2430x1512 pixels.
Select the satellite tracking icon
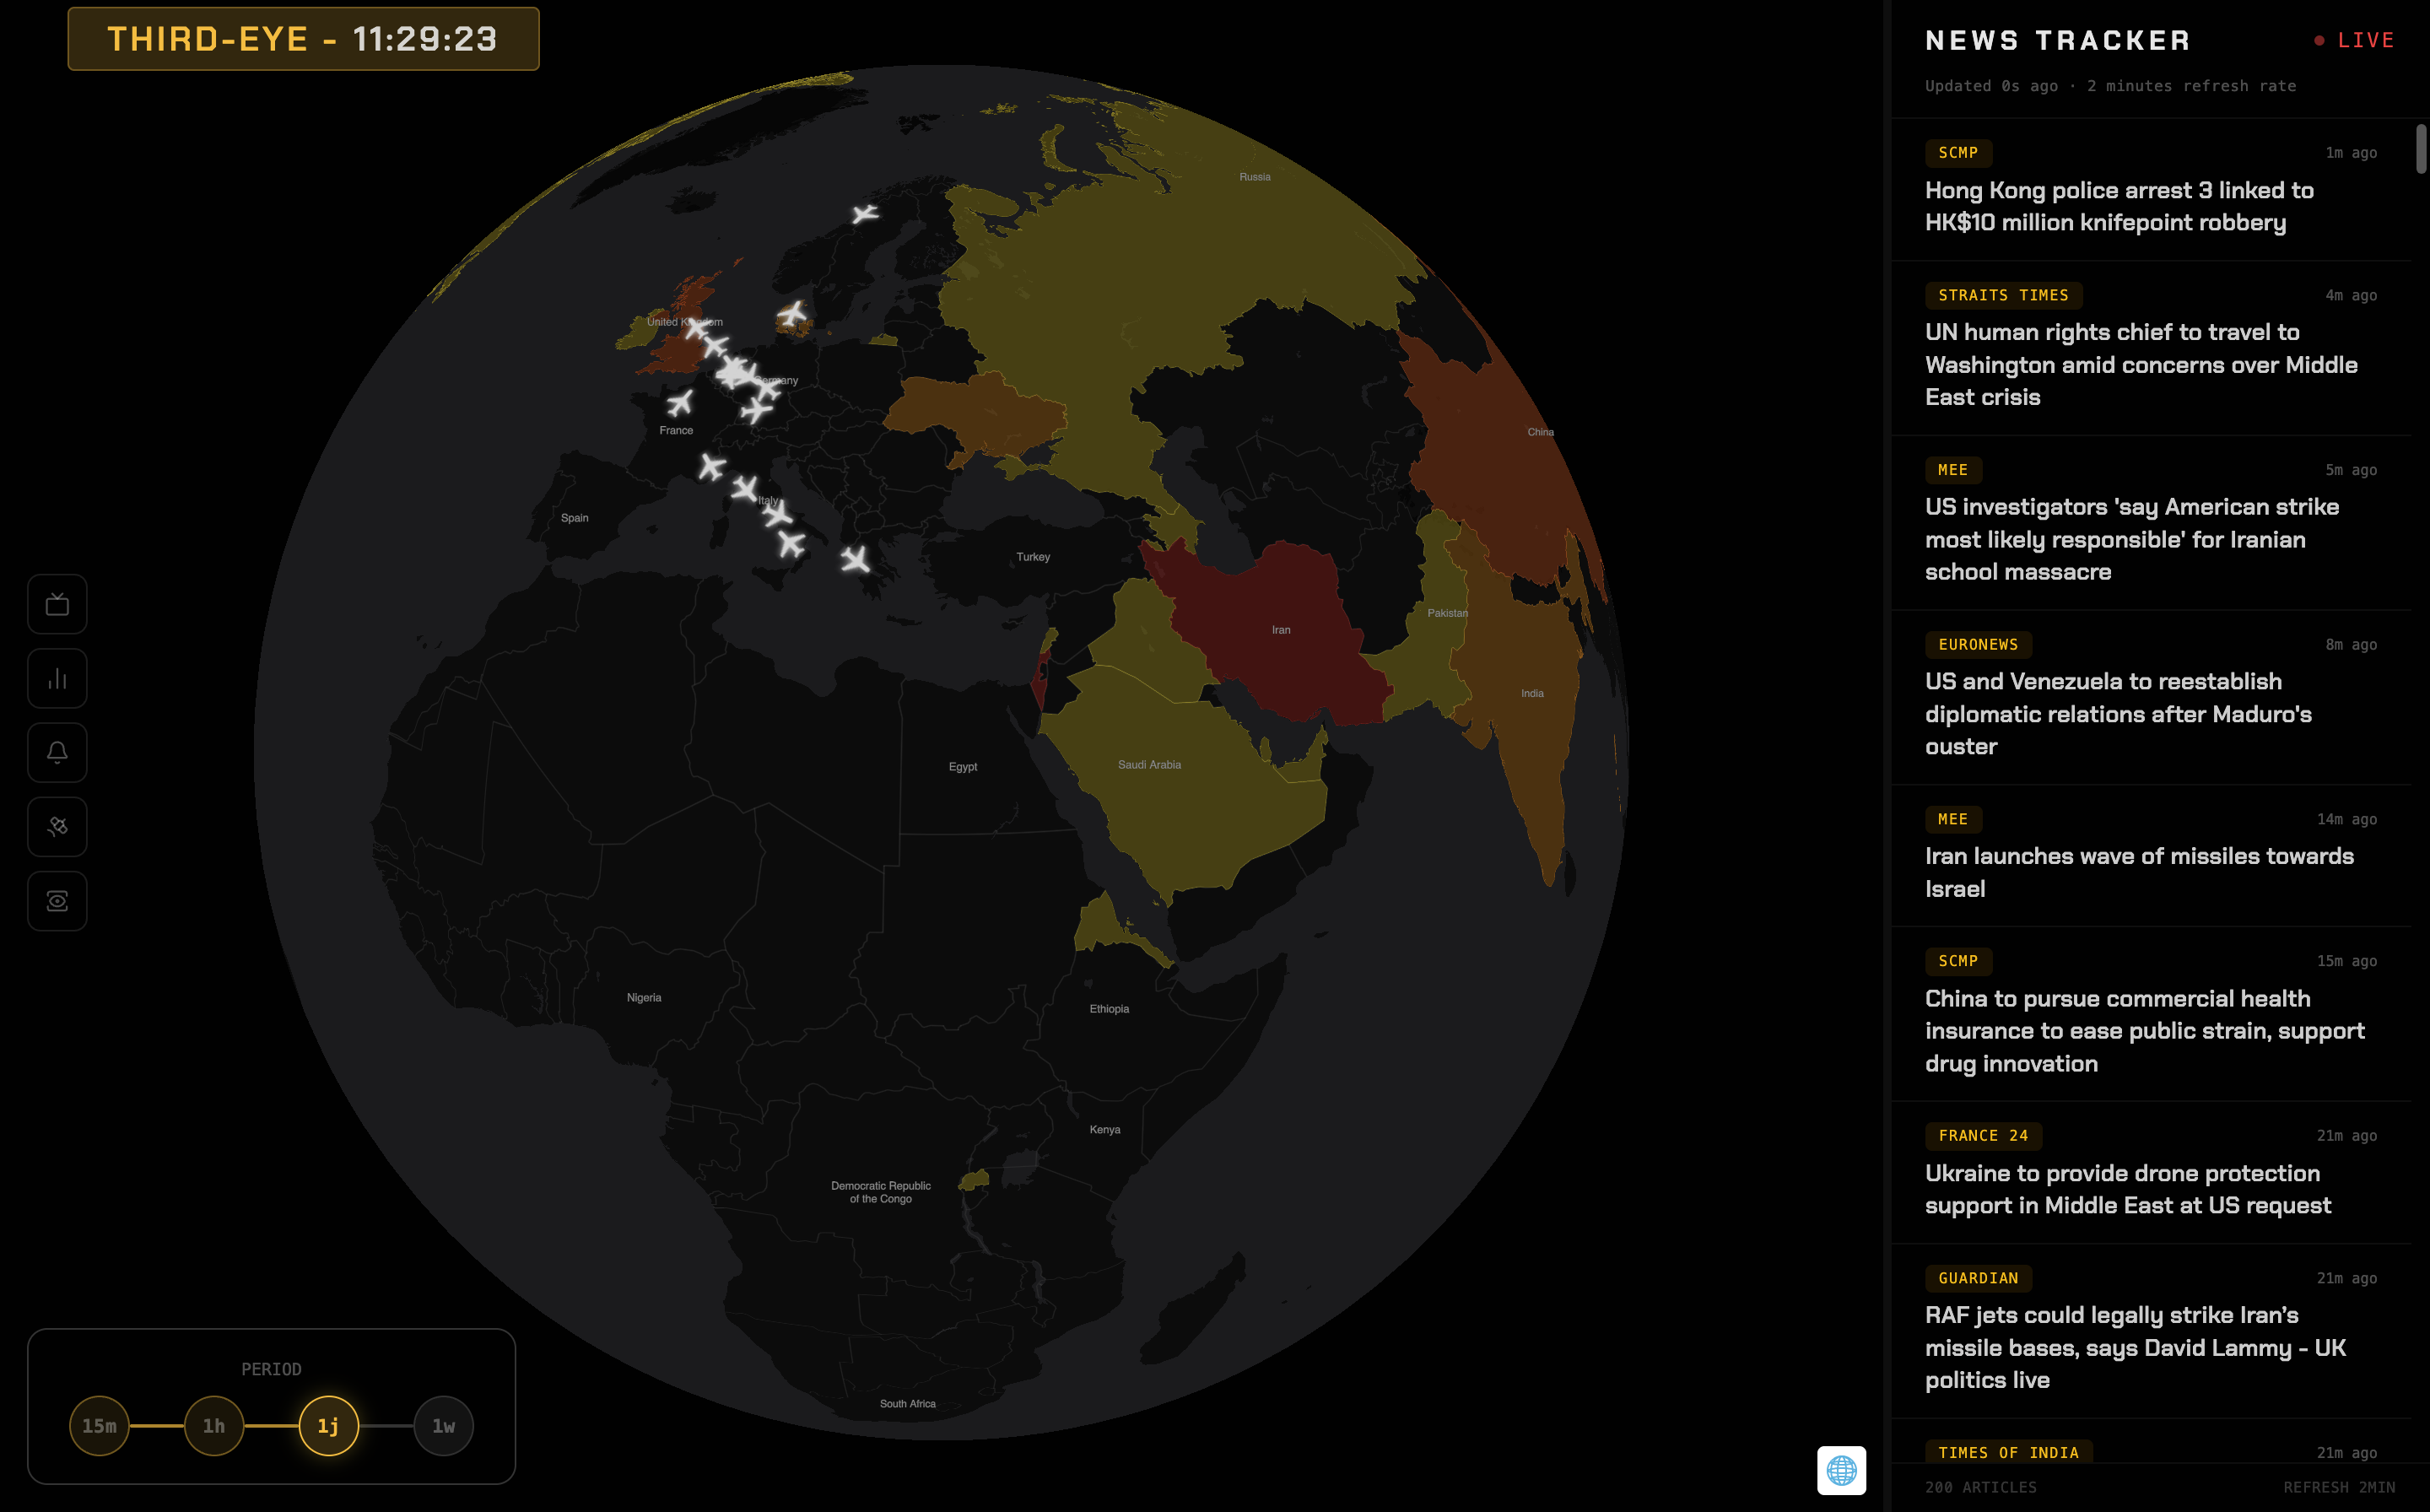[57, 827]
